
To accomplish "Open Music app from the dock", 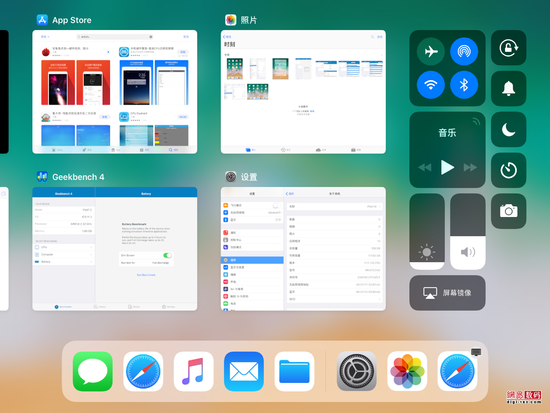I will tap(193, 371).
